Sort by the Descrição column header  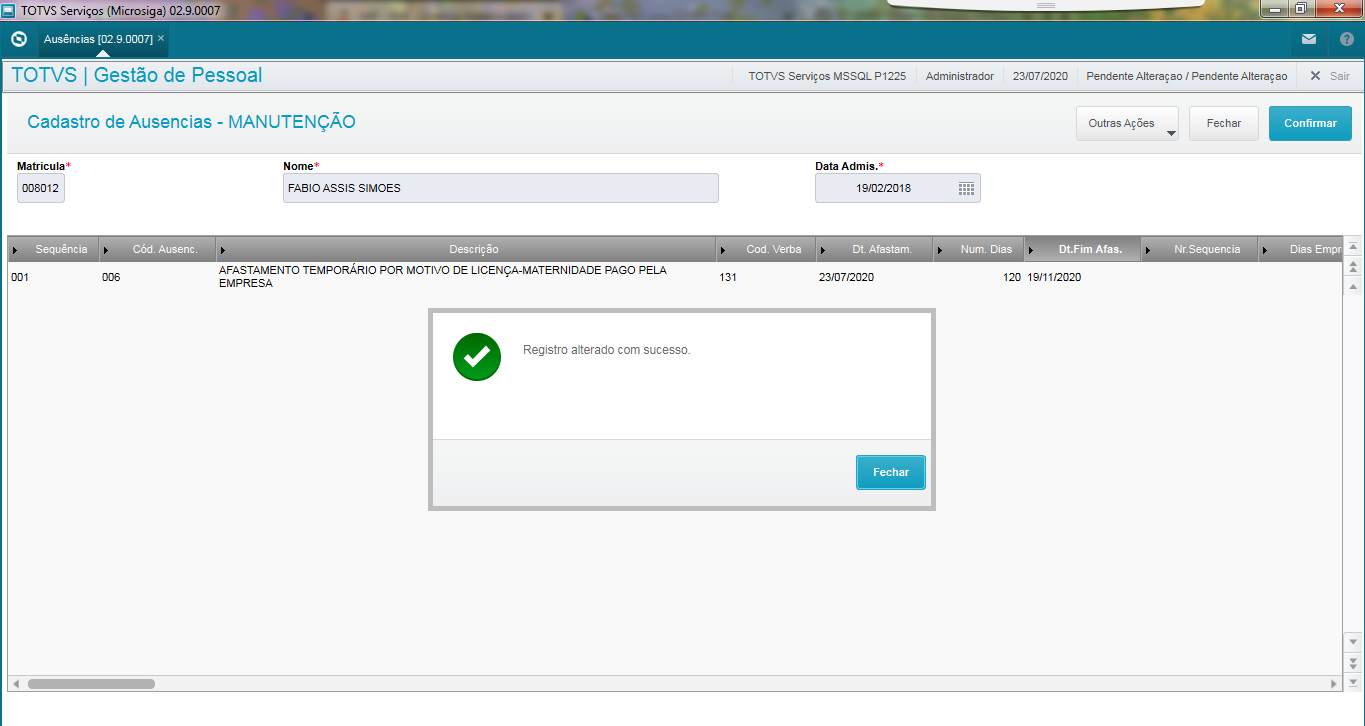pyautogui.click(x=466, y=249)
